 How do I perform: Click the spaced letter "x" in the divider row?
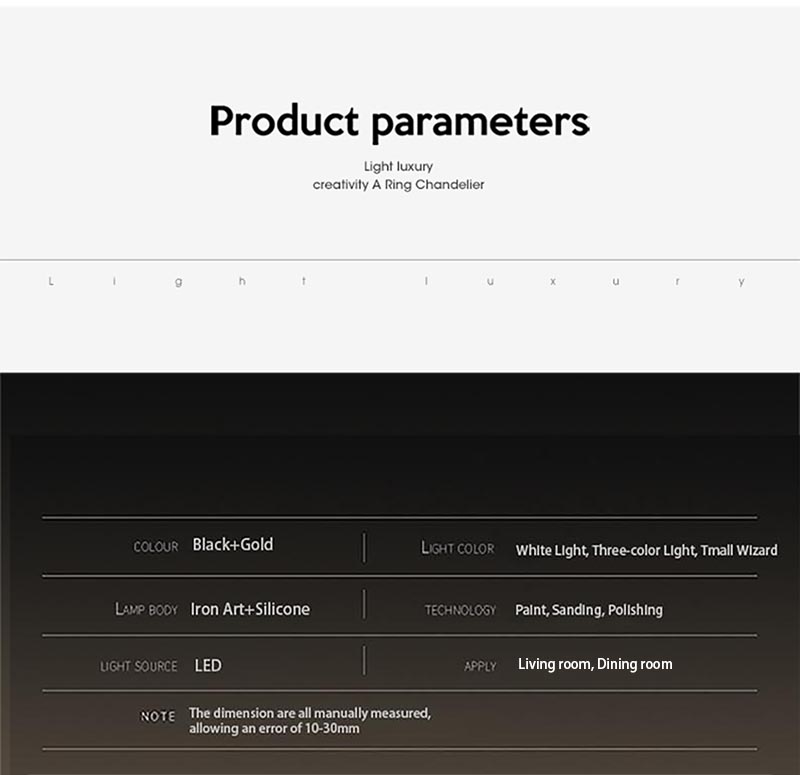pos(552,282)
